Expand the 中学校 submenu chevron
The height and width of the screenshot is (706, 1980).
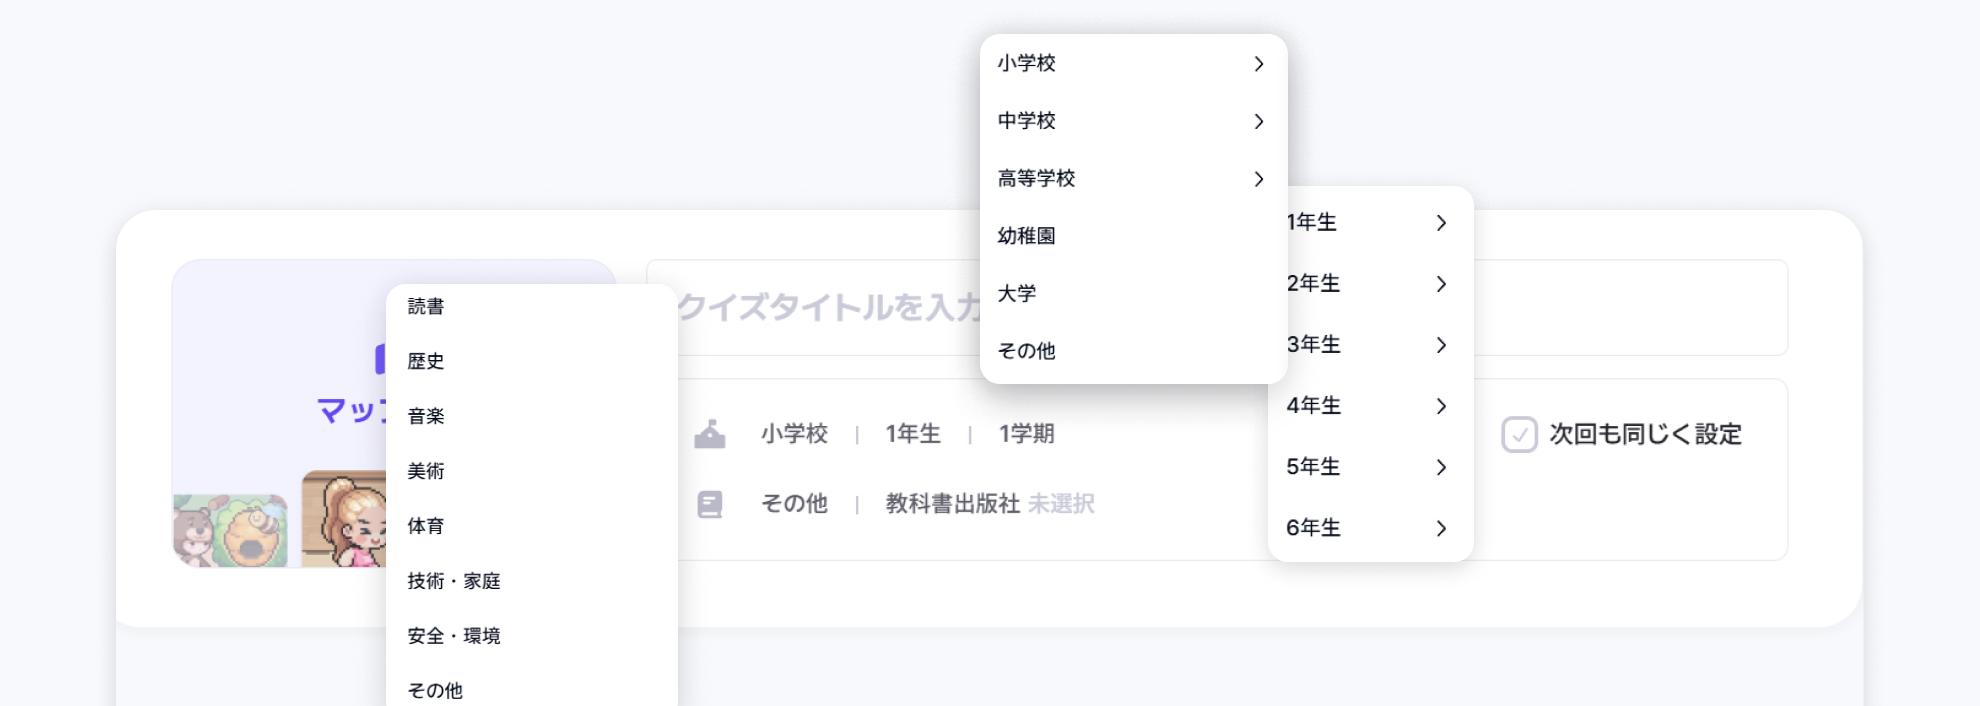[1259, 121]
